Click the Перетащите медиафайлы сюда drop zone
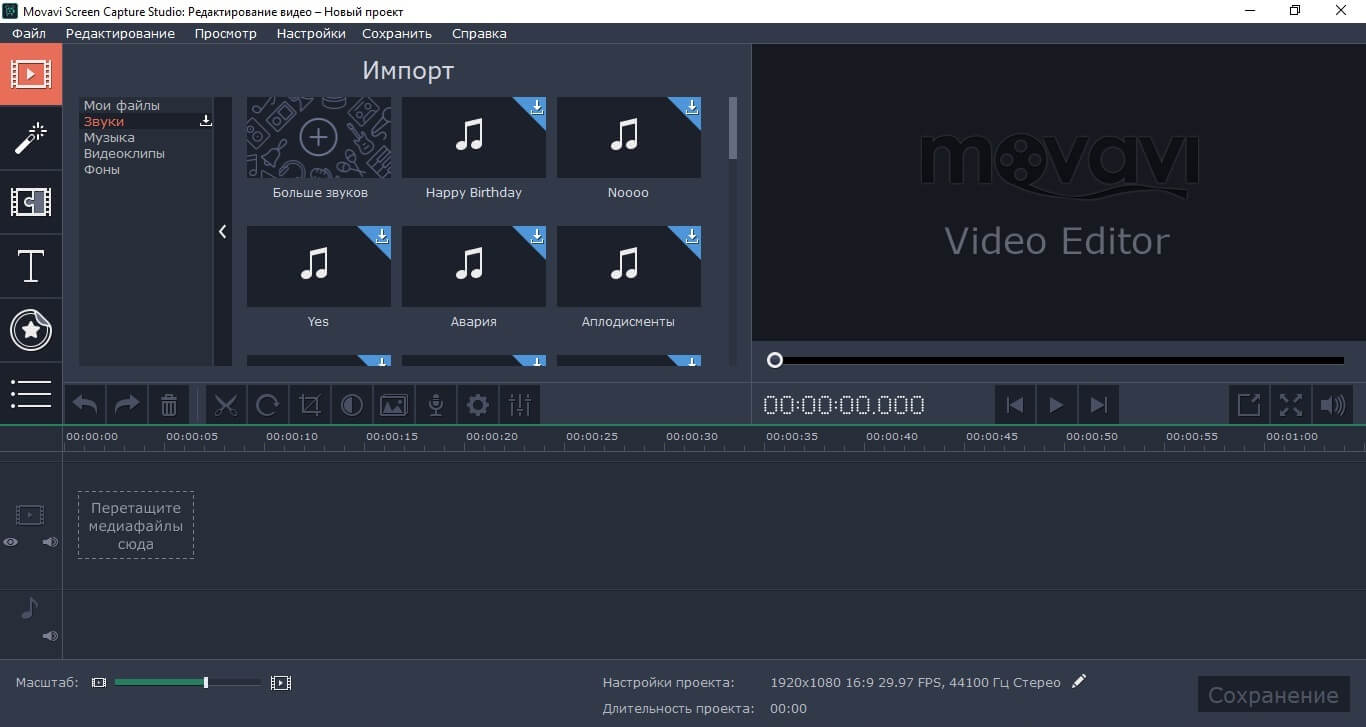Screen dimensions: 1366x727 [x=136, y=524]
